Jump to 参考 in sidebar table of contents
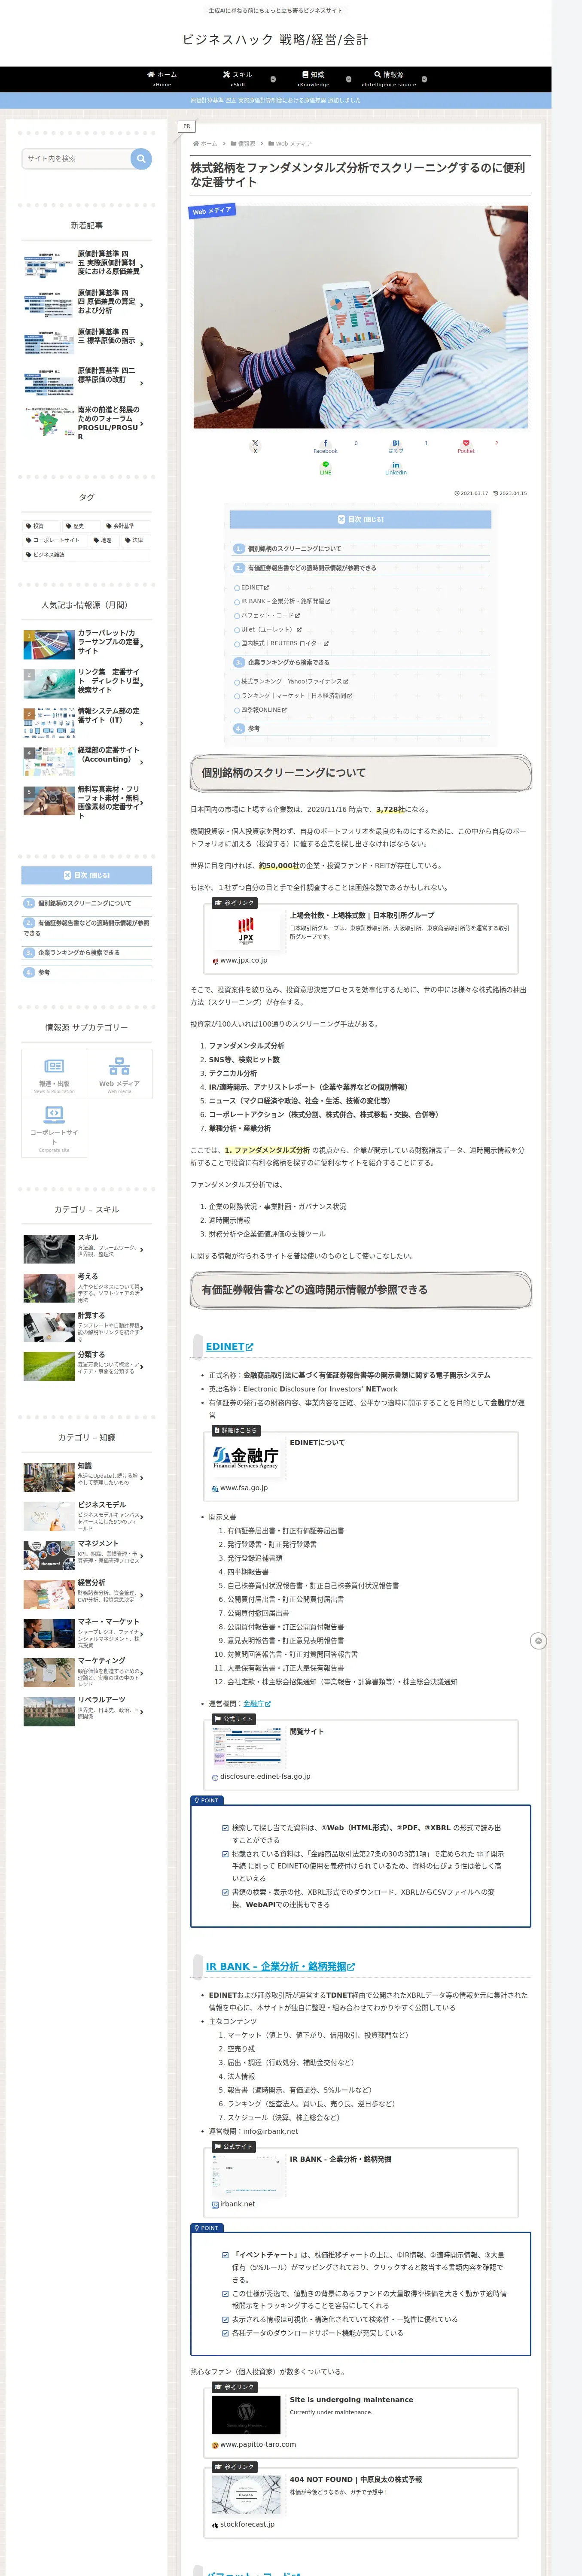The width and height of the screenshot is (582, 2576). 44,972
